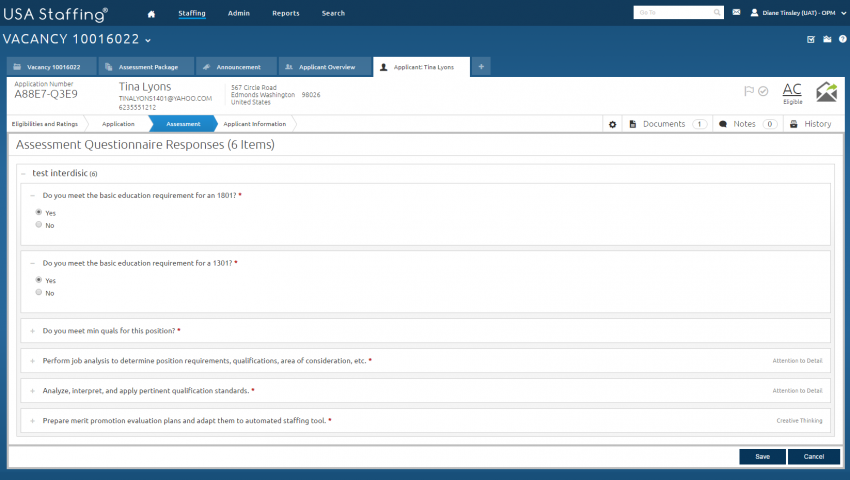This screenshot has height=480, width=850.
Task: Go to the home icon
Action: pyautogui.click(x=151, y=14)
